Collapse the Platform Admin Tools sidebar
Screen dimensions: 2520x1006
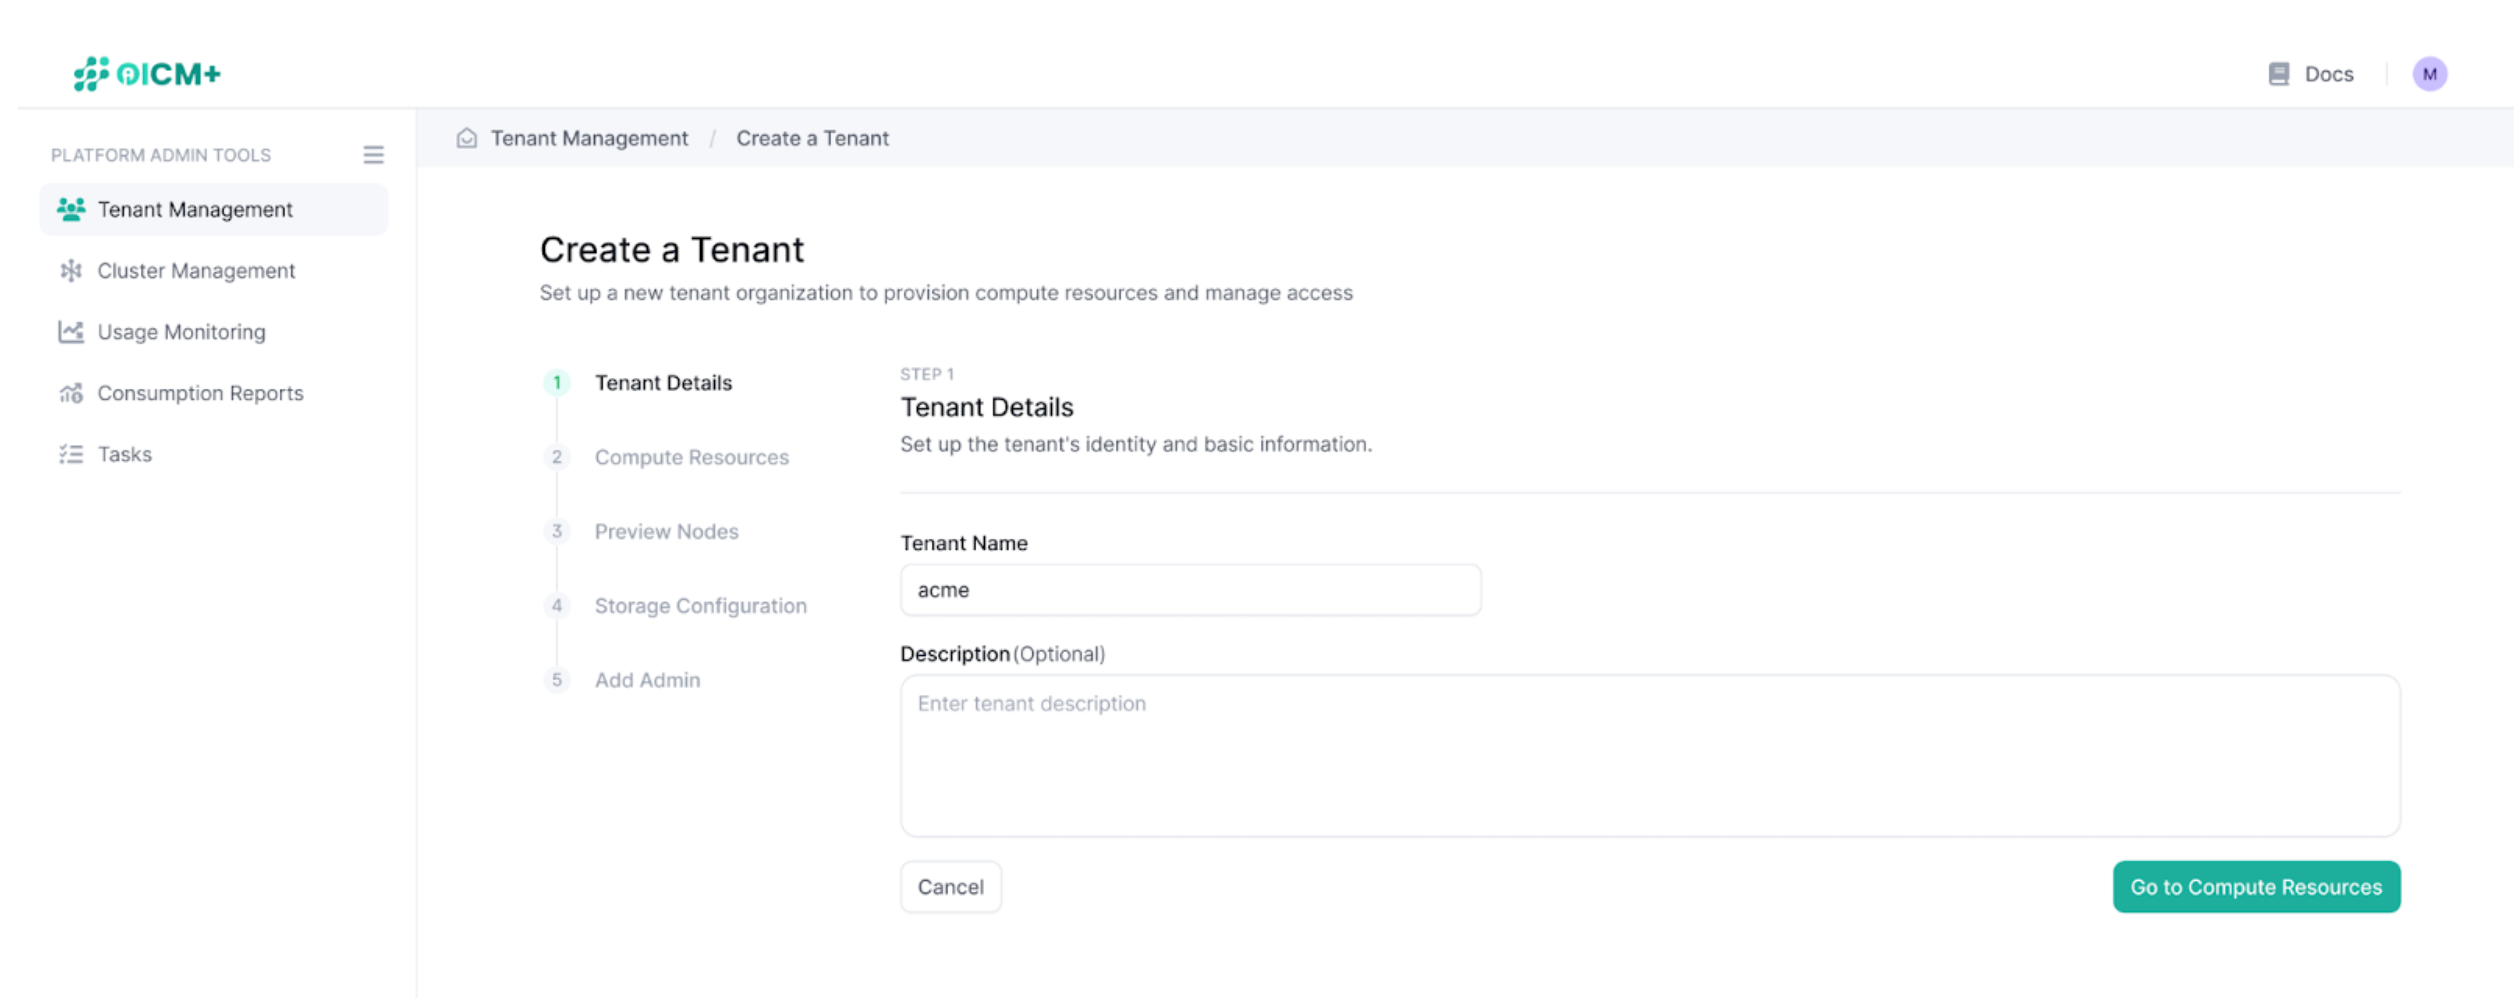[x=373, y=155]
